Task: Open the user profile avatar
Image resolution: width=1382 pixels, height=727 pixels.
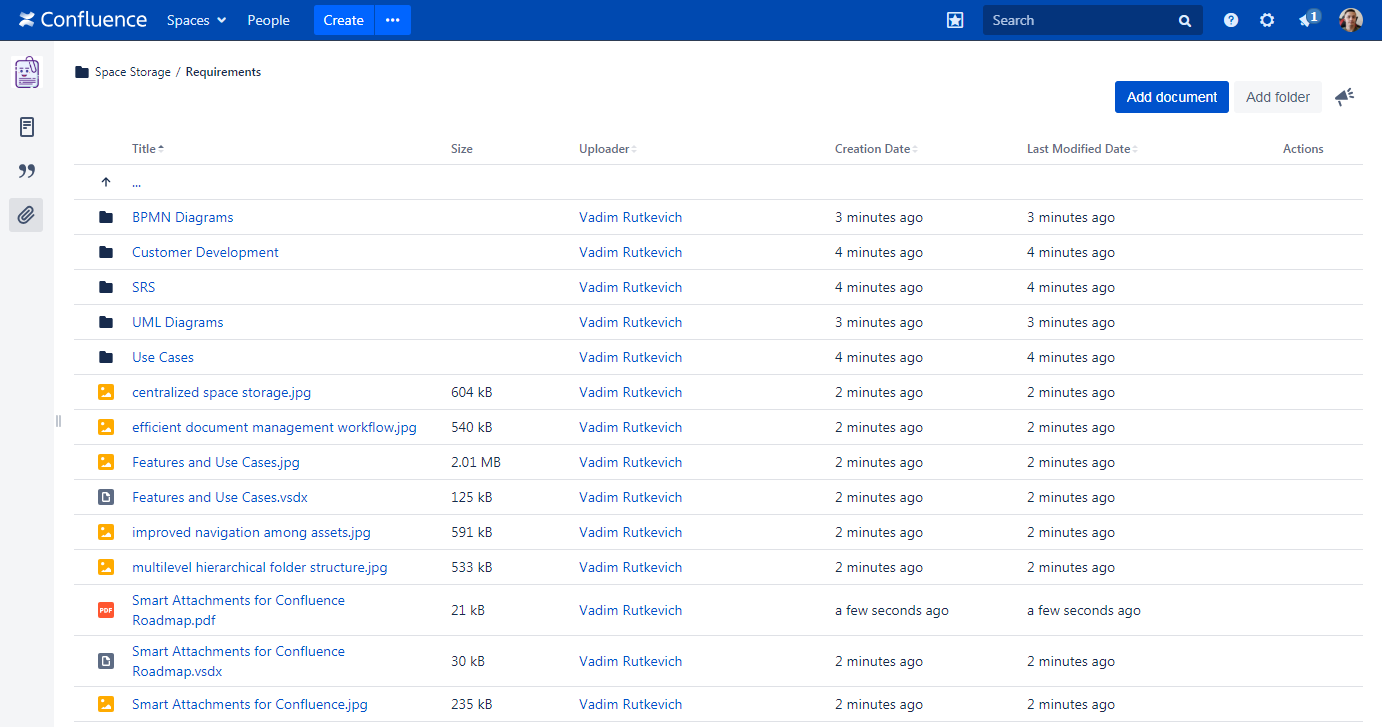Action: click(x=1350, y=20)
